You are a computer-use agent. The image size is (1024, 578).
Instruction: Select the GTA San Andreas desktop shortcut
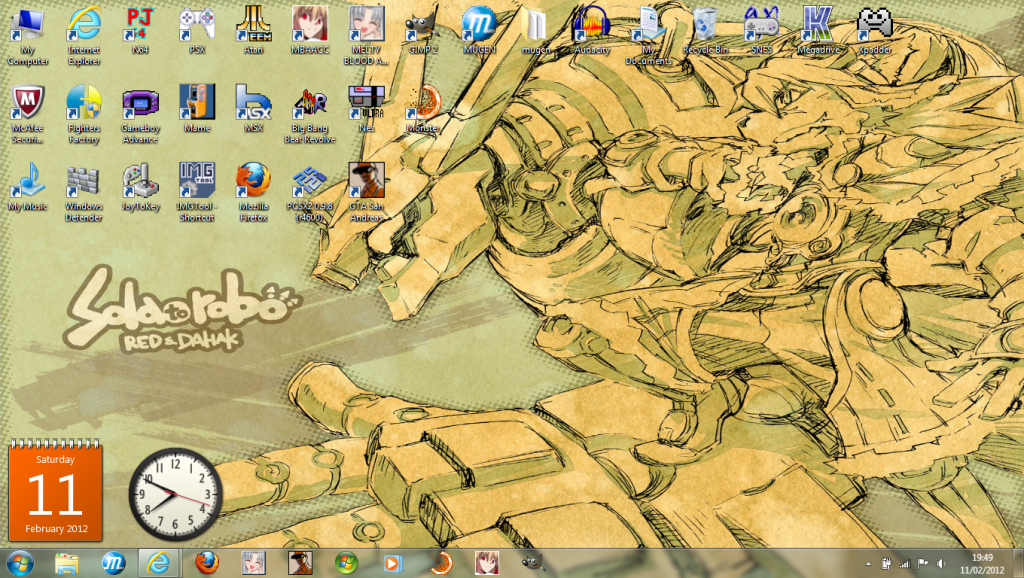coord(366,193)
